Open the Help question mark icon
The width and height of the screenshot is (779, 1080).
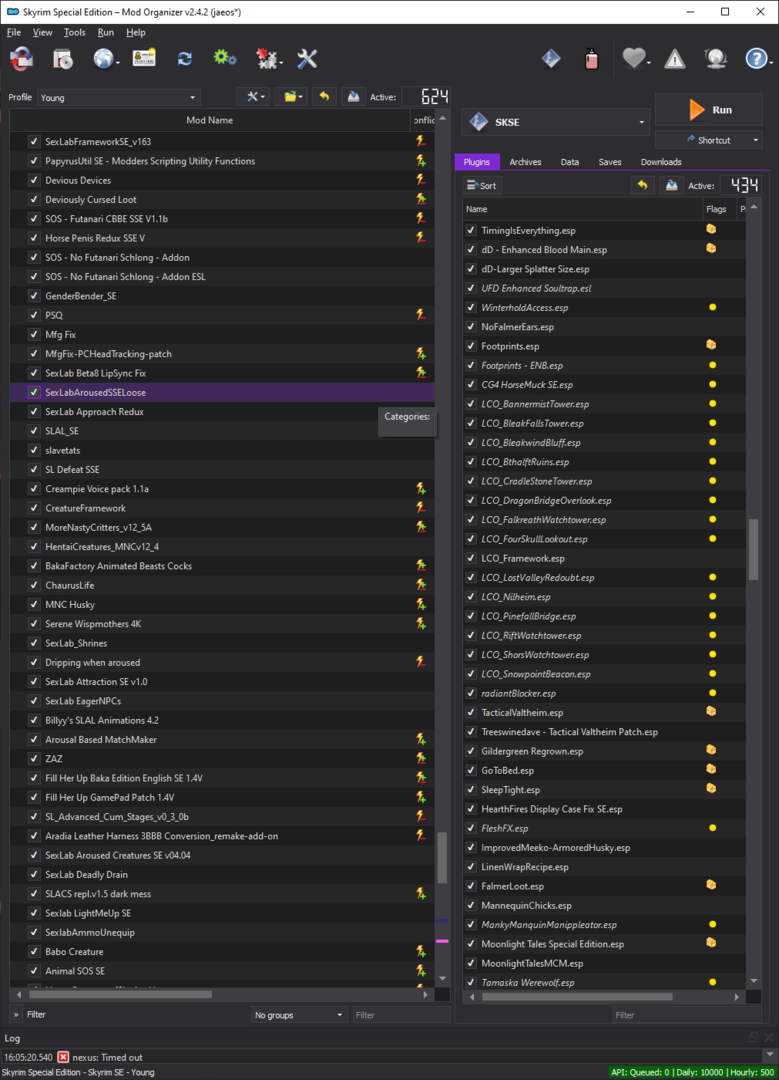[x=756, y=59]
